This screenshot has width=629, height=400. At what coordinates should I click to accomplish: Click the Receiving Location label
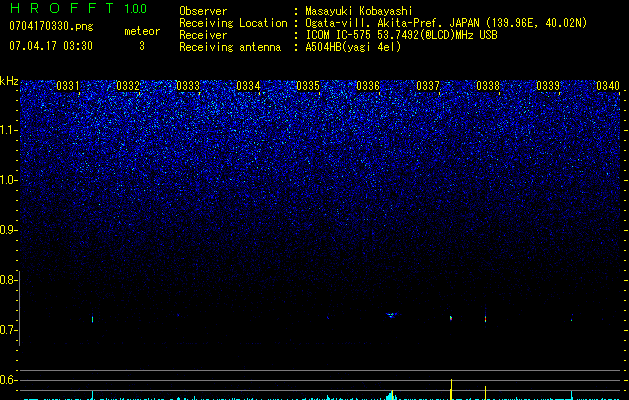point(233,23)
